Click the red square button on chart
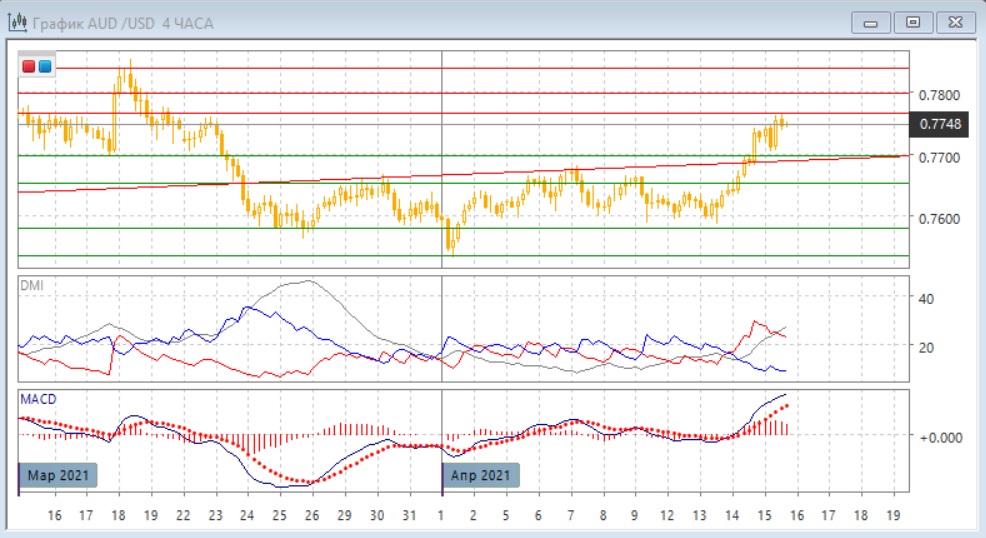This screenshot has height=538, width=986. pos(29,66)
